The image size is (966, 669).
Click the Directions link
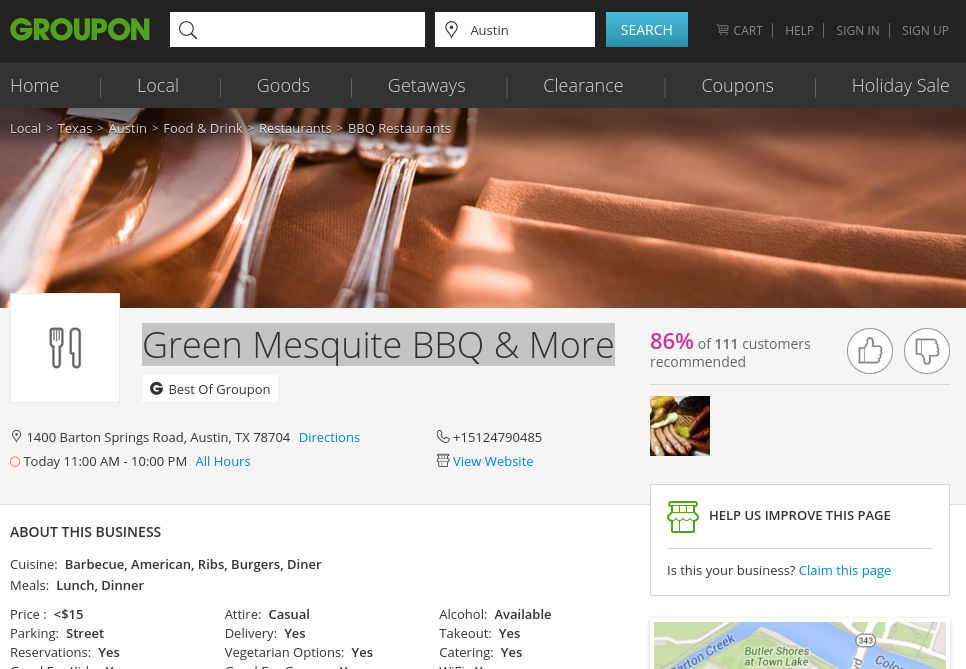coord(329,437)
